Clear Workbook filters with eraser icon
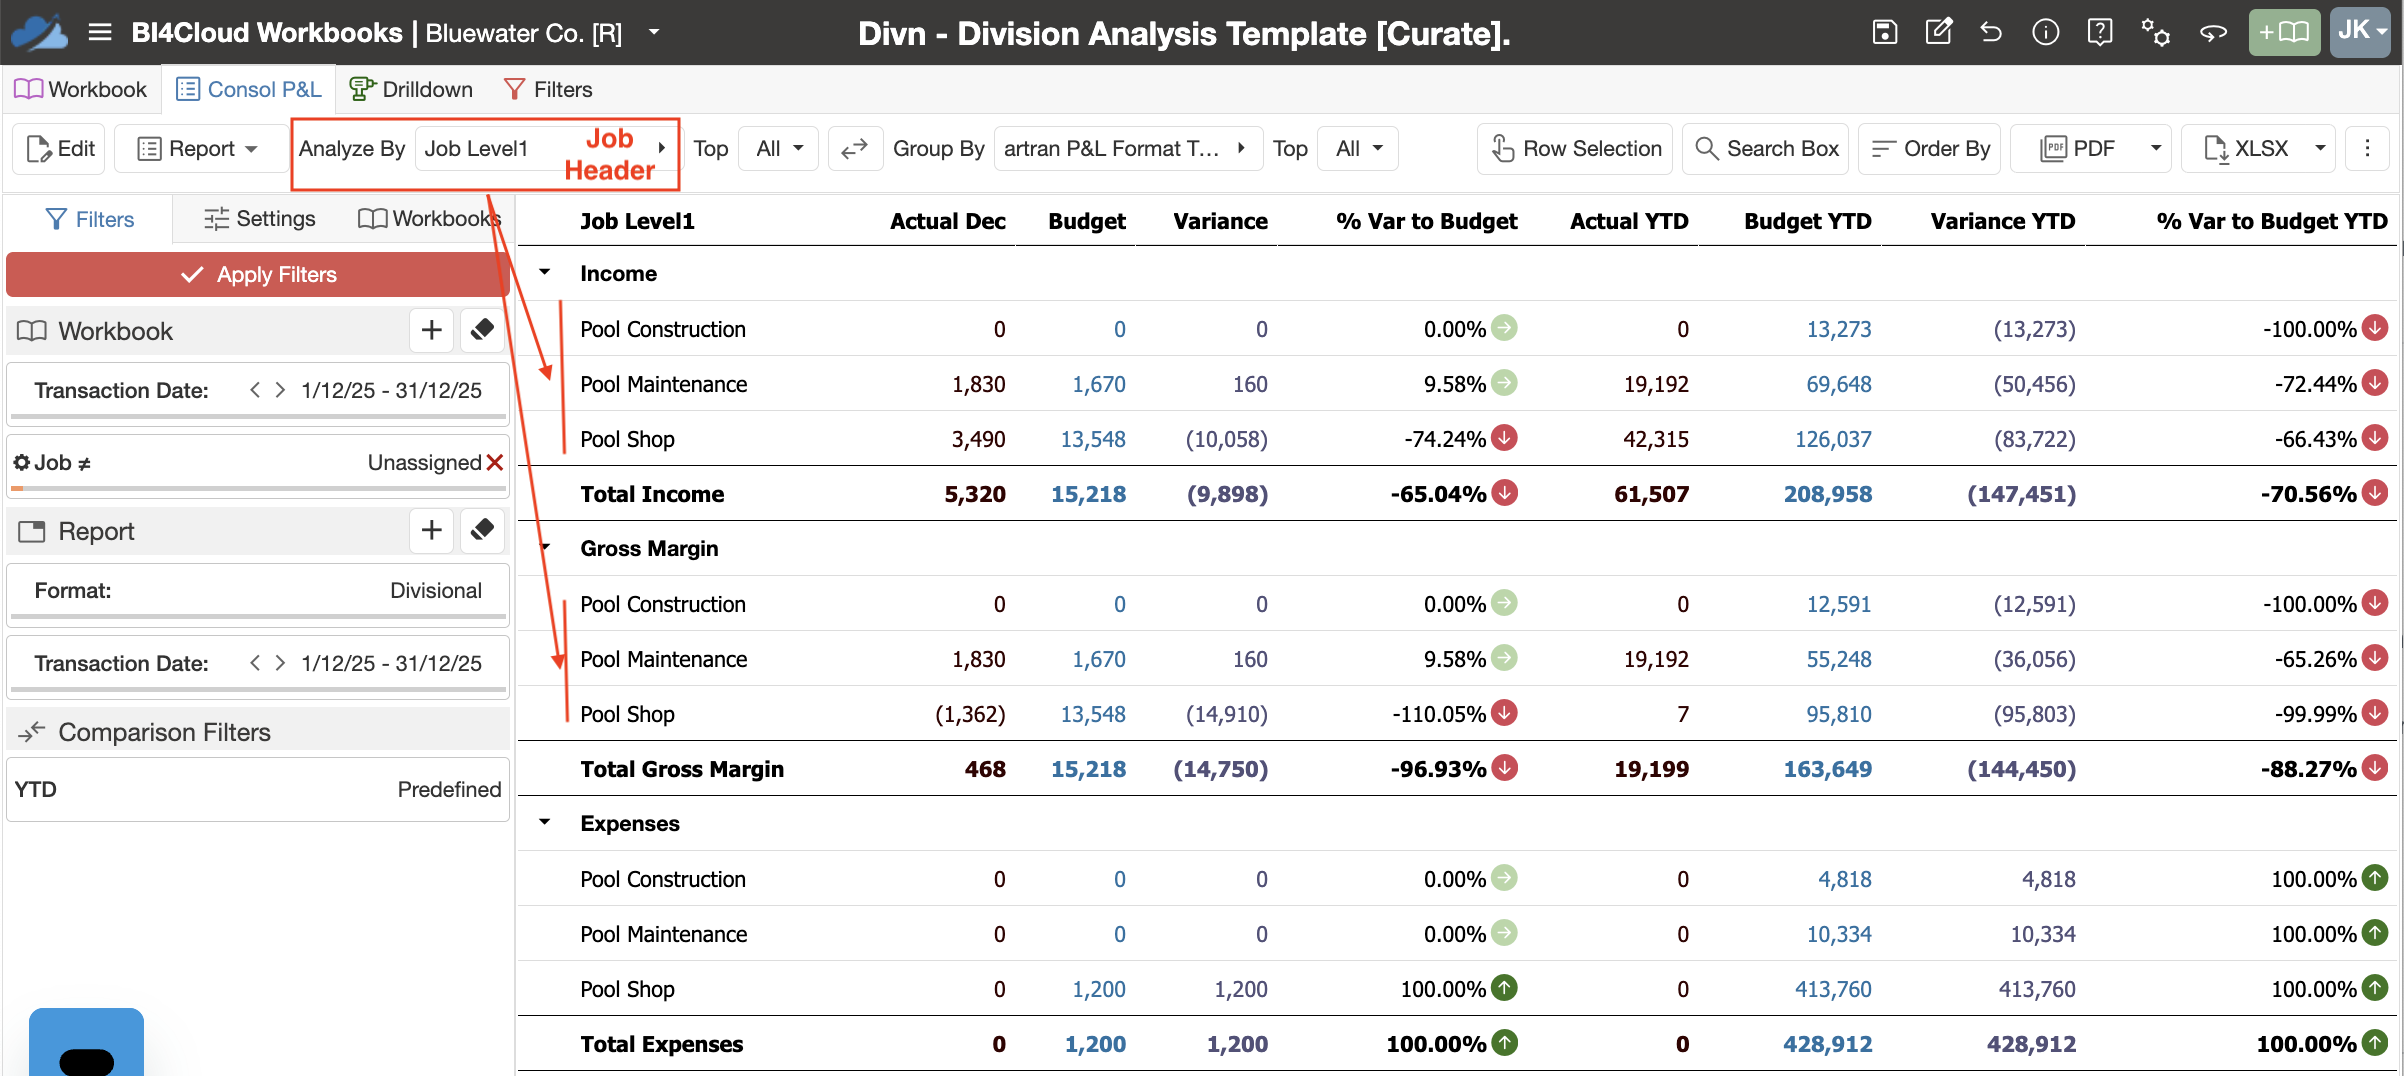2404x1076 pixels. coord(482,330)
